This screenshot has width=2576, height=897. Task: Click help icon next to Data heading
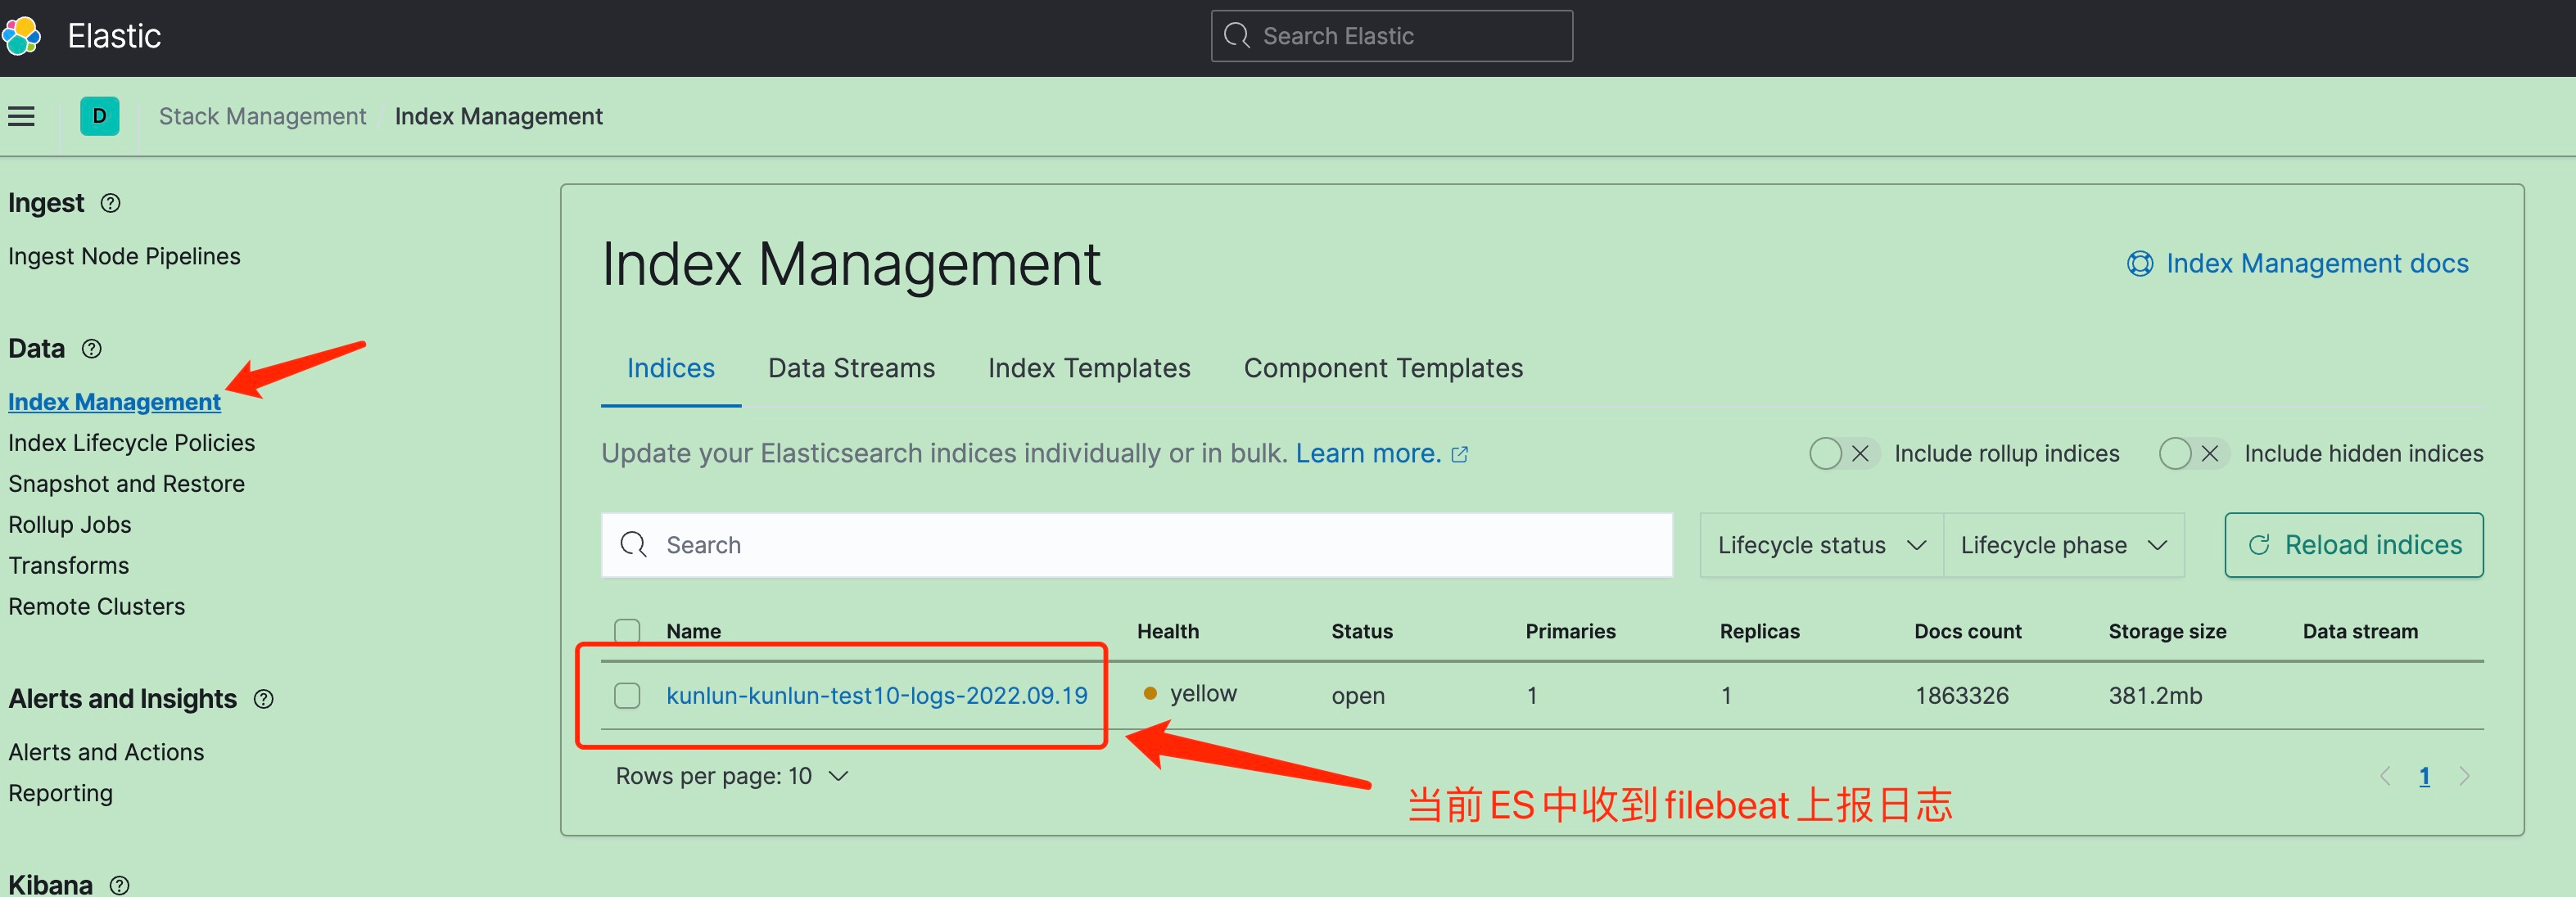(92, 349)
